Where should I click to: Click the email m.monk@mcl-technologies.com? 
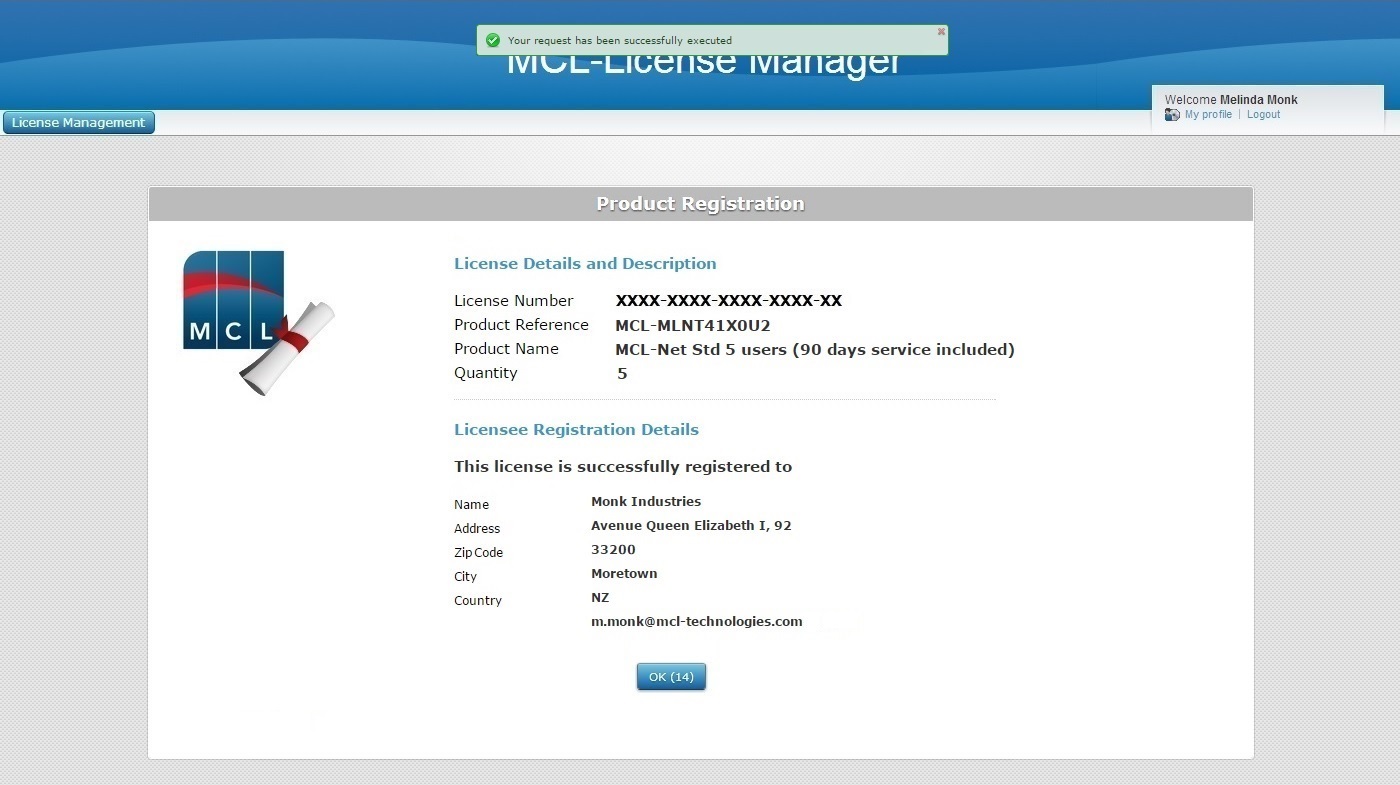click(x=696, y=622)
